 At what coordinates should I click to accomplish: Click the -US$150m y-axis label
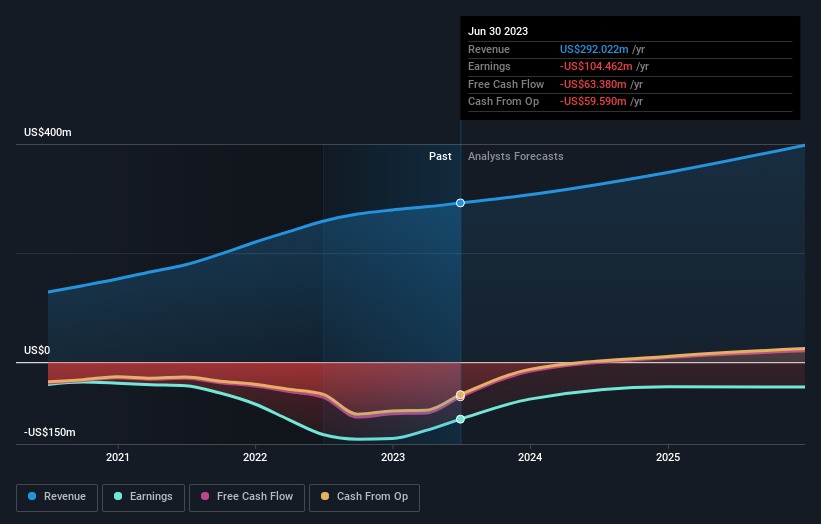click(50, 432)
